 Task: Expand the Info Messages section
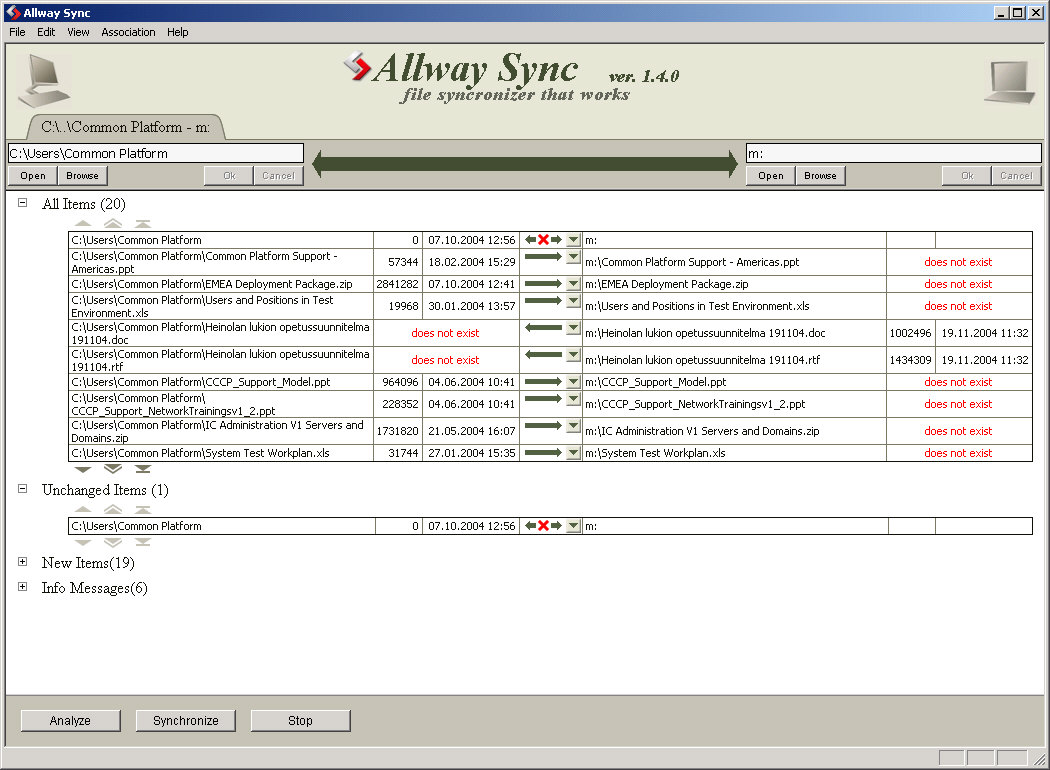pos(23,587)
